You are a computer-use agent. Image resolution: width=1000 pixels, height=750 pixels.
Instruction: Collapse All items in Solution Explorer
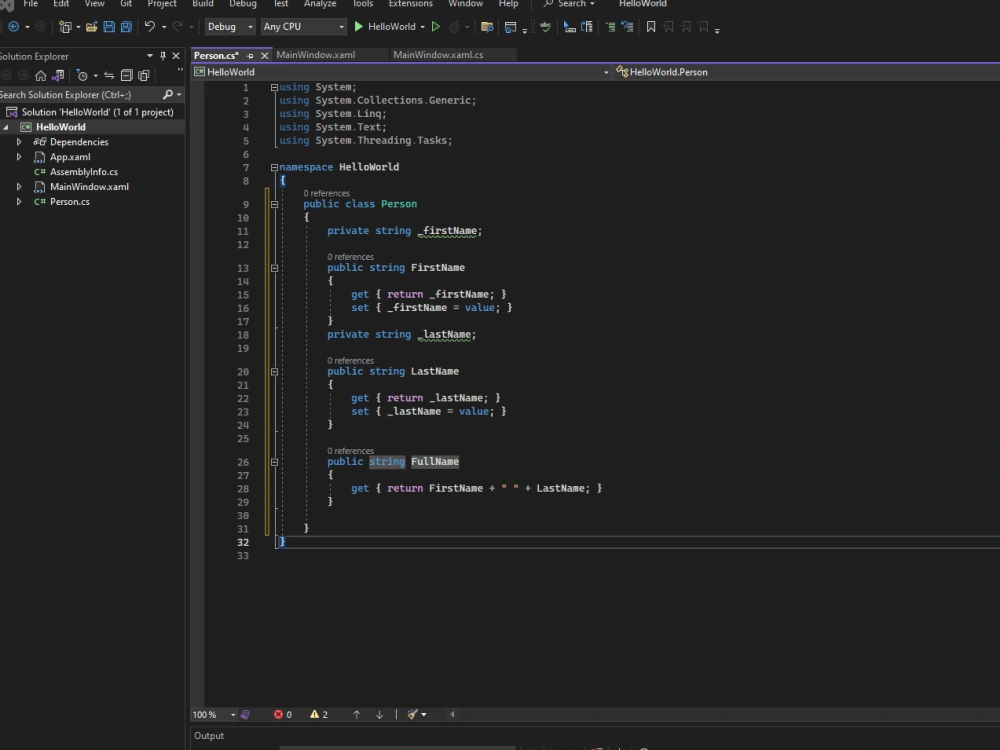128,75
